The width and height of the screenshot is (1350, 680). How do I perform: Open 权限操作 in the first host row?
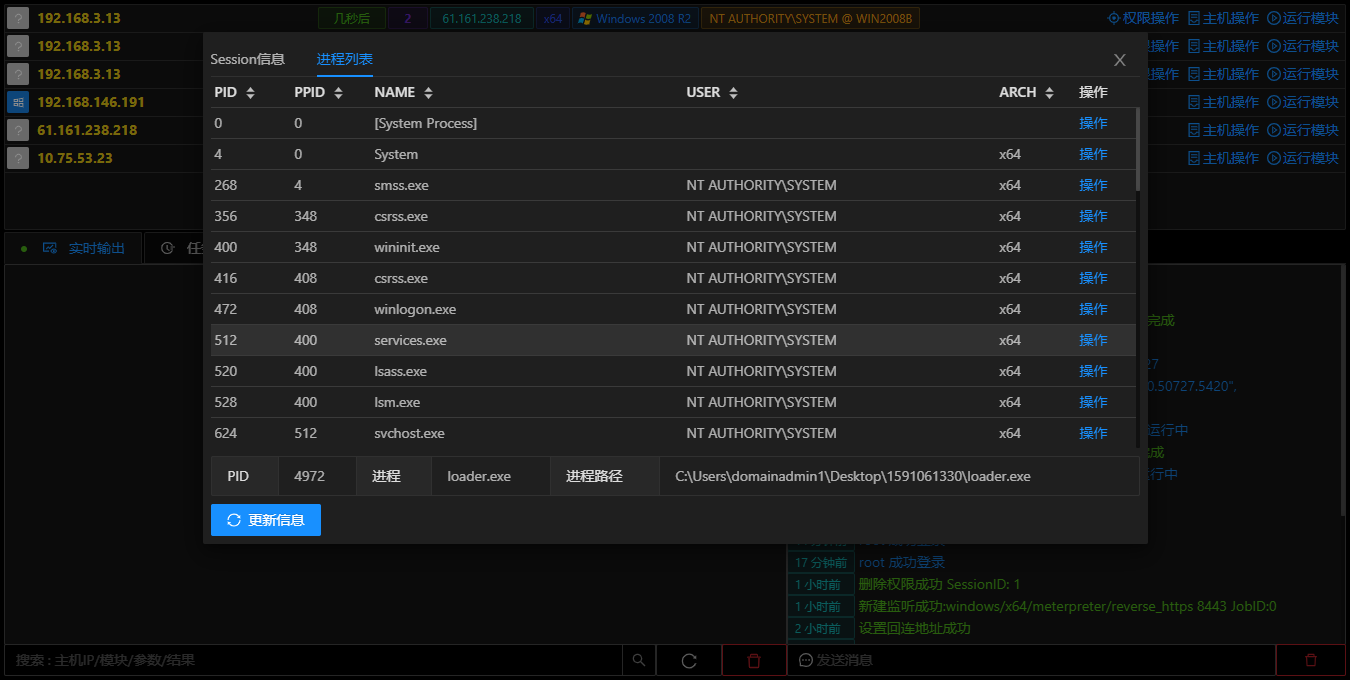[1143, 18]
